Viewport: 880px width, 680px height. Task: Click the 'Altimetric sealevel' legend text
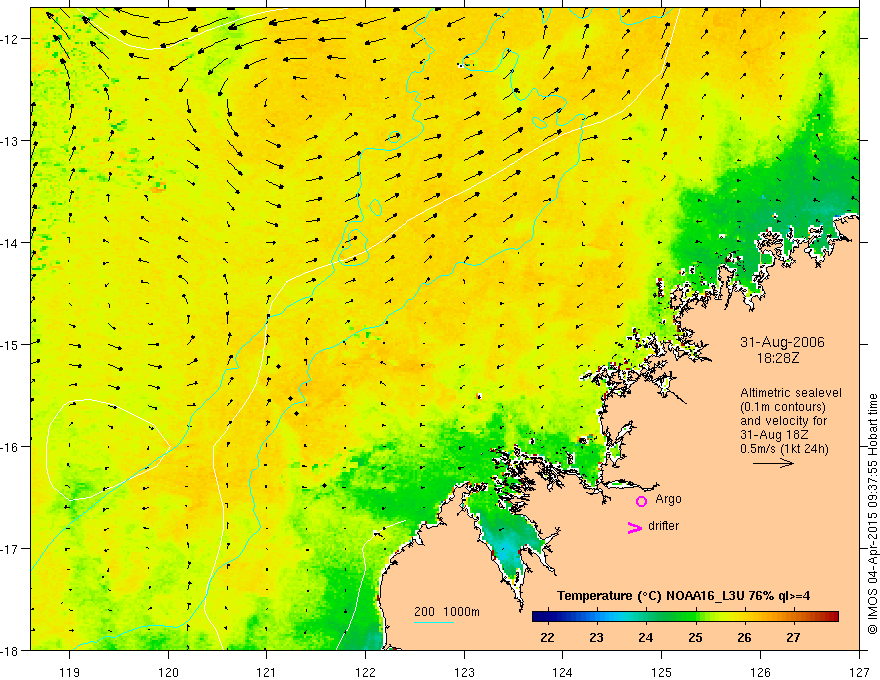tap(791, 393)
